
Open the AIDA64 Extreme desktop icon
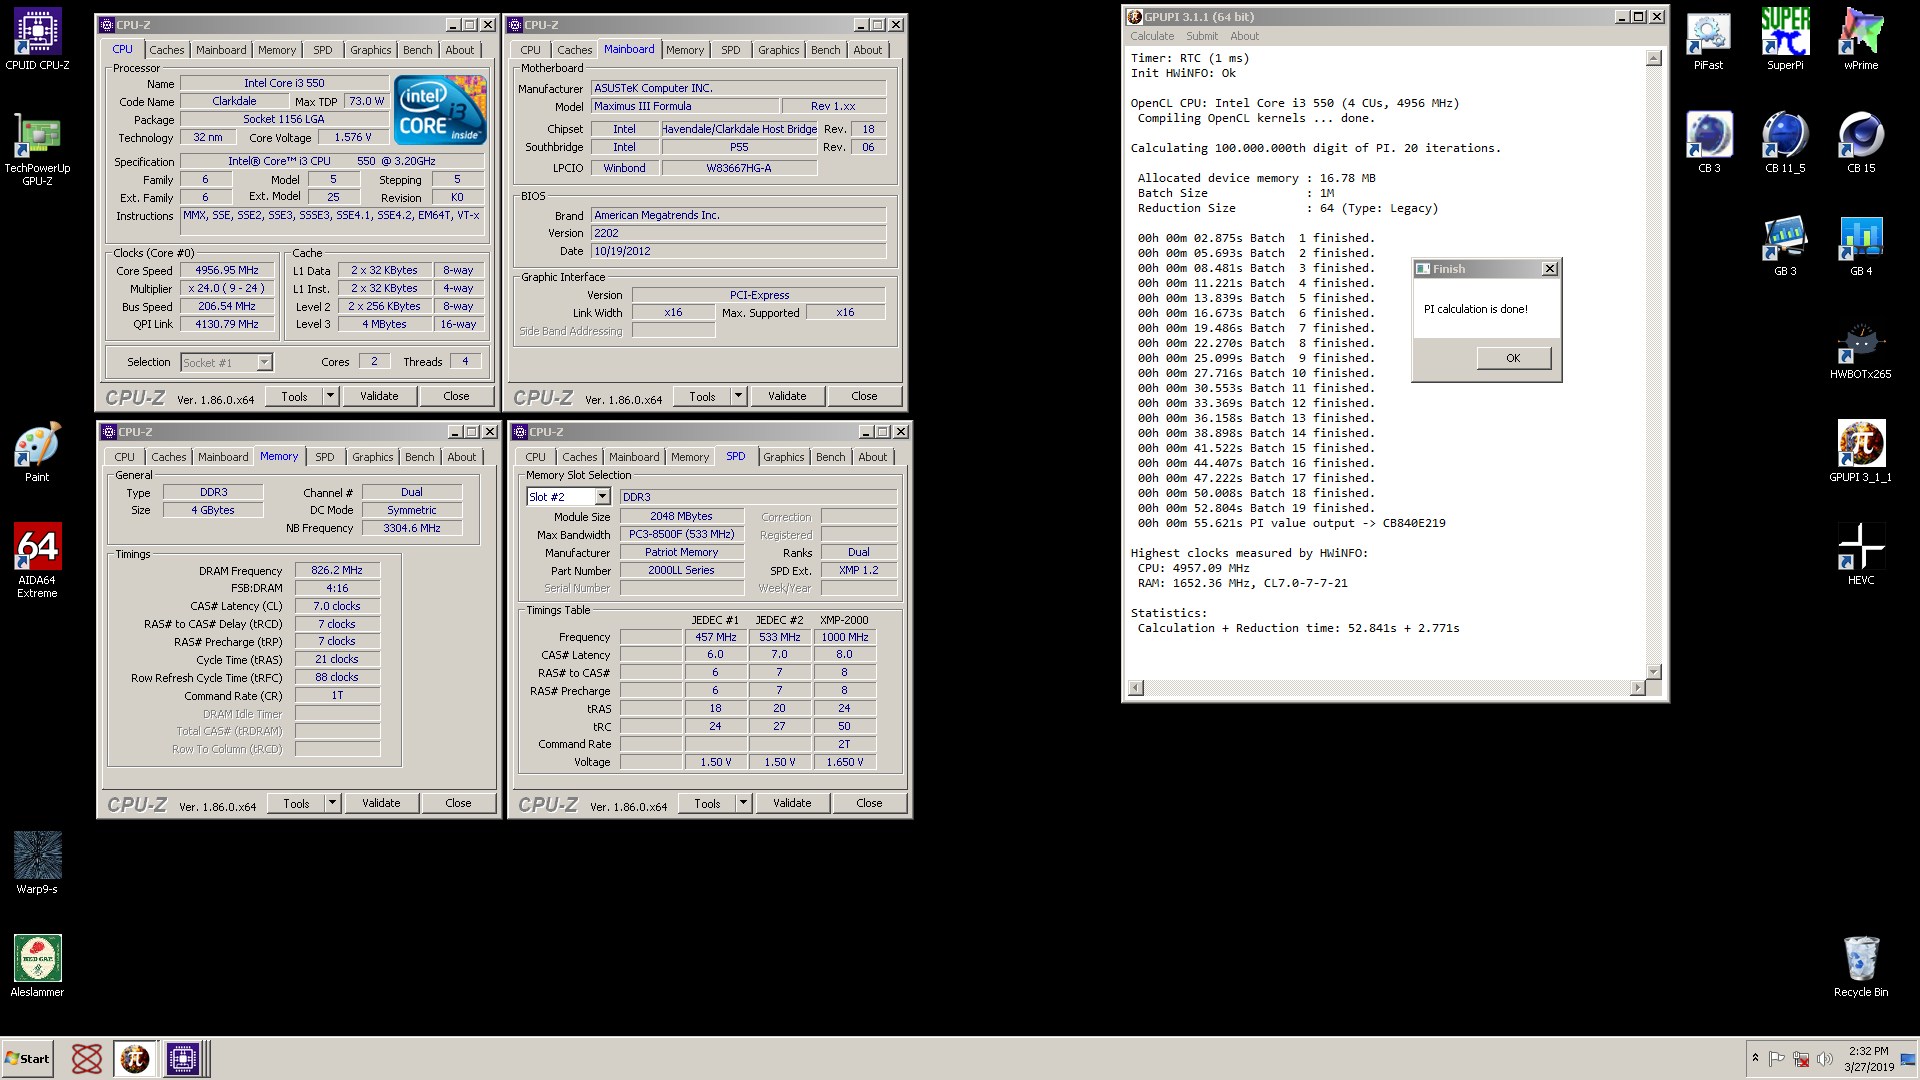pyautogui.click(x=37, y=560)
